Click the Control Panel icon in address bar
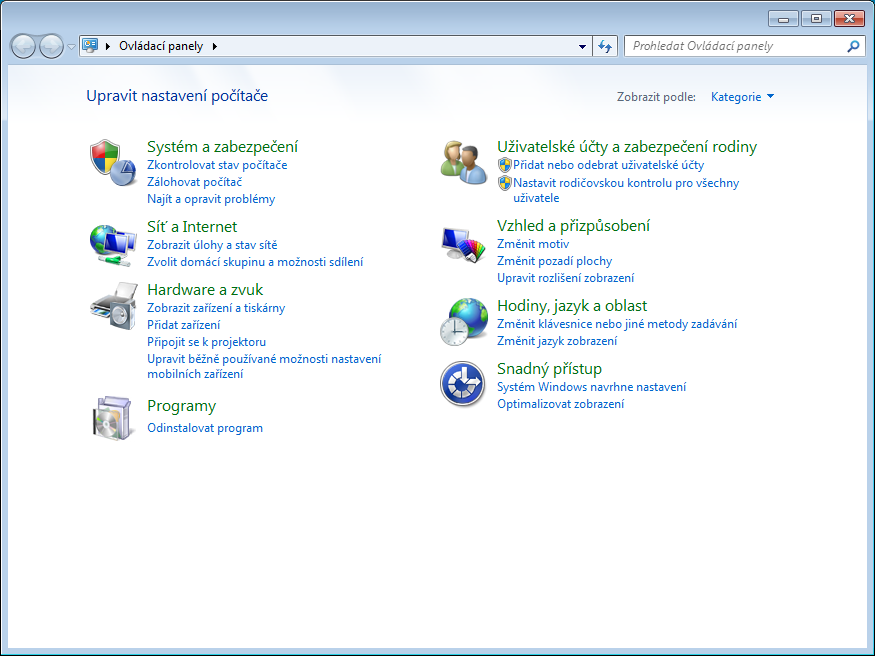The image size is (875, 656). (90, 46)
